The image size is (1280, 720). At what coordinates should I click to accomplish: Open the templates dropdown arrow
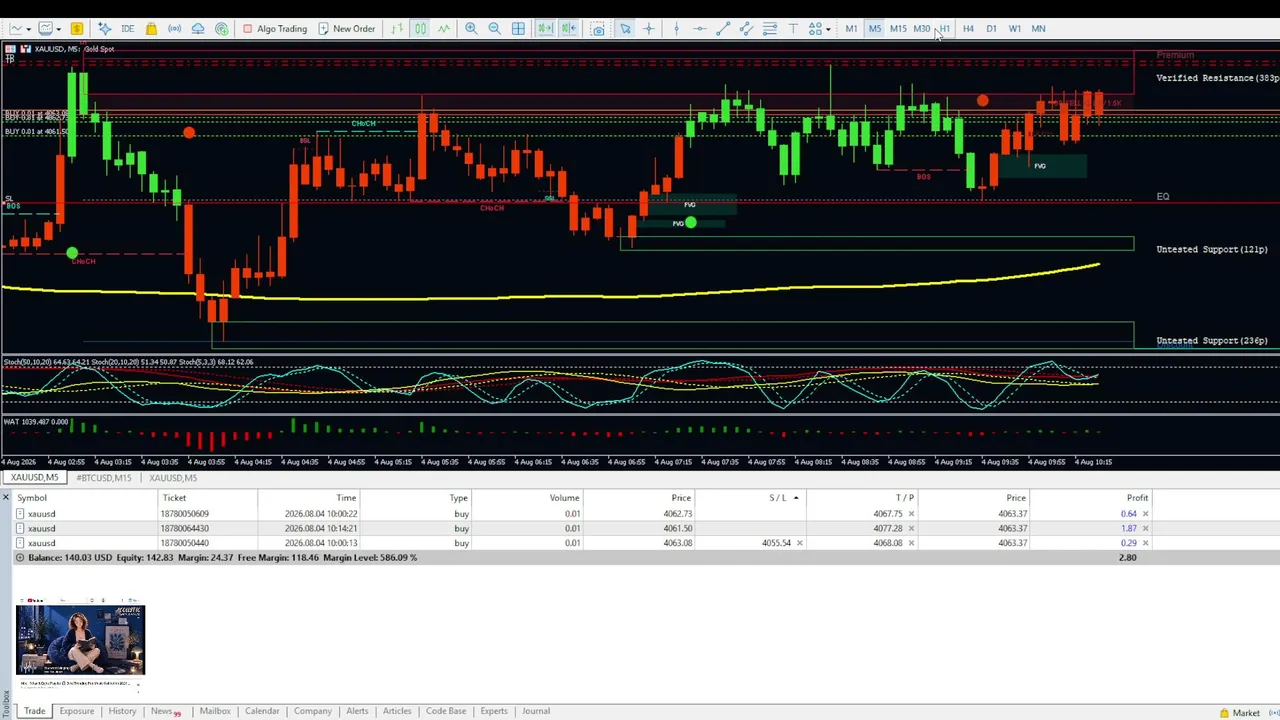pos(59,29)
